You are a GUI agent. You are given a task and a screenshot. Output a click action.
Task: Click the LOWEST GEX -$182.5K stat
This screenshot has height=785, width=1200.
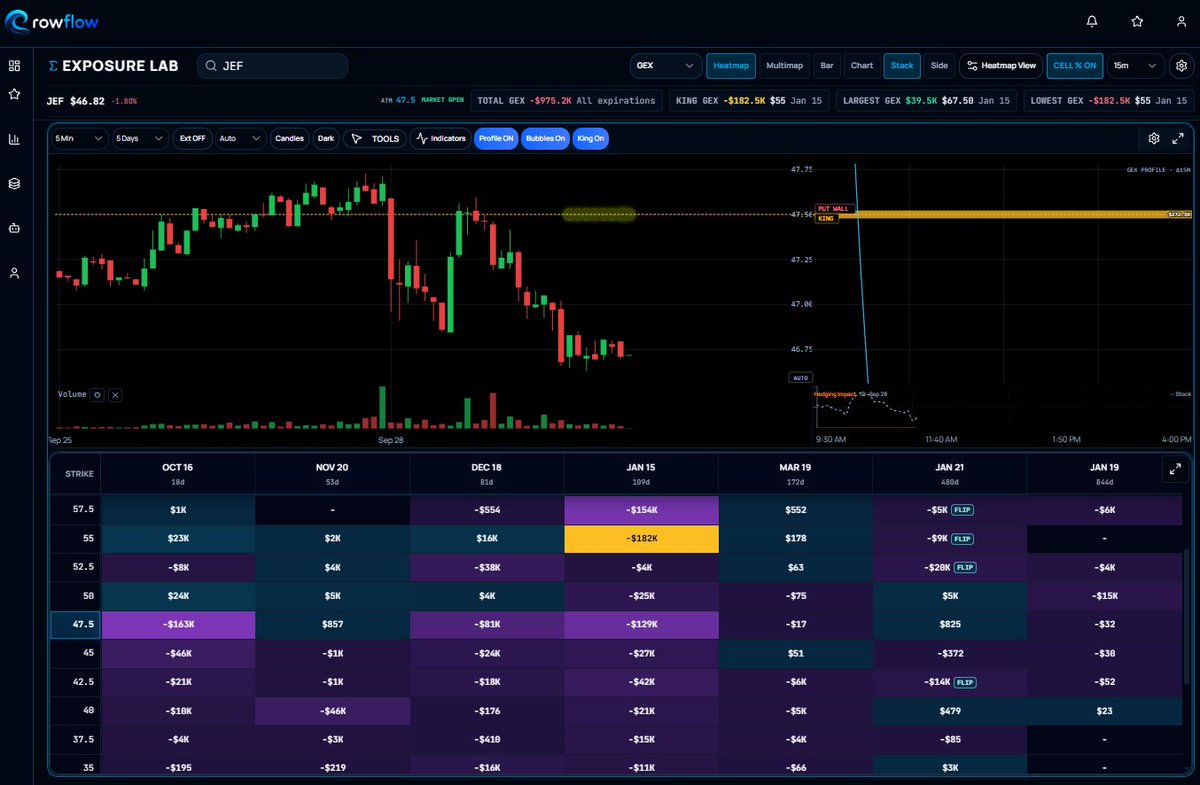pos(1109,101)
